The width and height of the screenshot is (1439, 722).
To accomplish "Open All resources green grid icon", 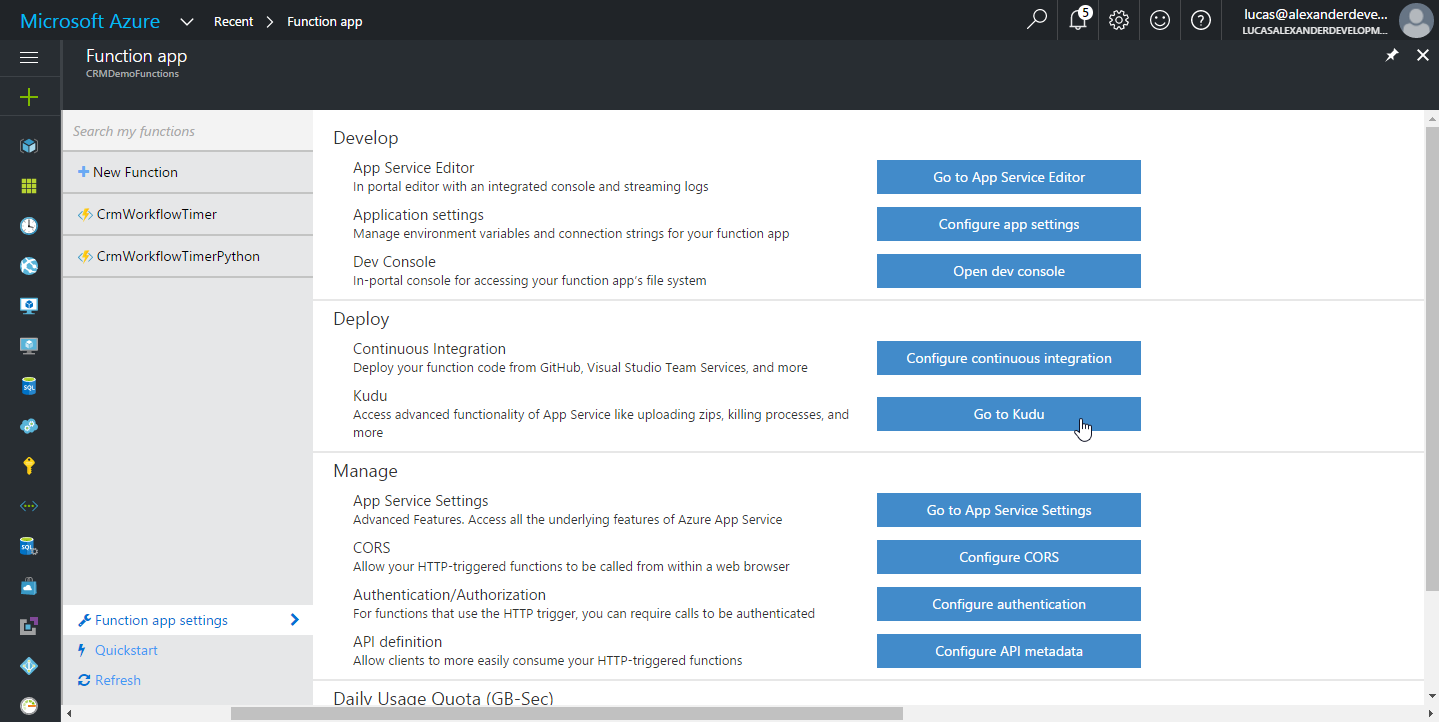I will tap(29, 186).
